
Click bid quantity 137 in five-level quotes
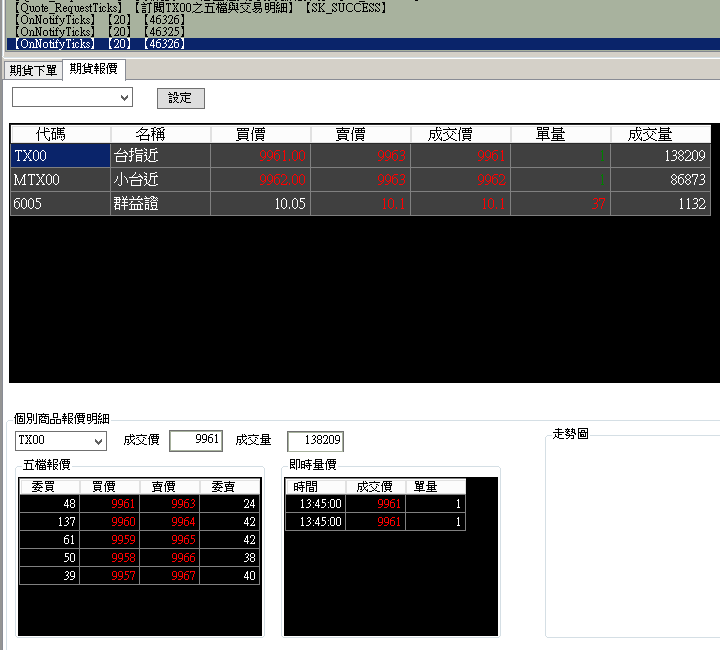[50, 521]
